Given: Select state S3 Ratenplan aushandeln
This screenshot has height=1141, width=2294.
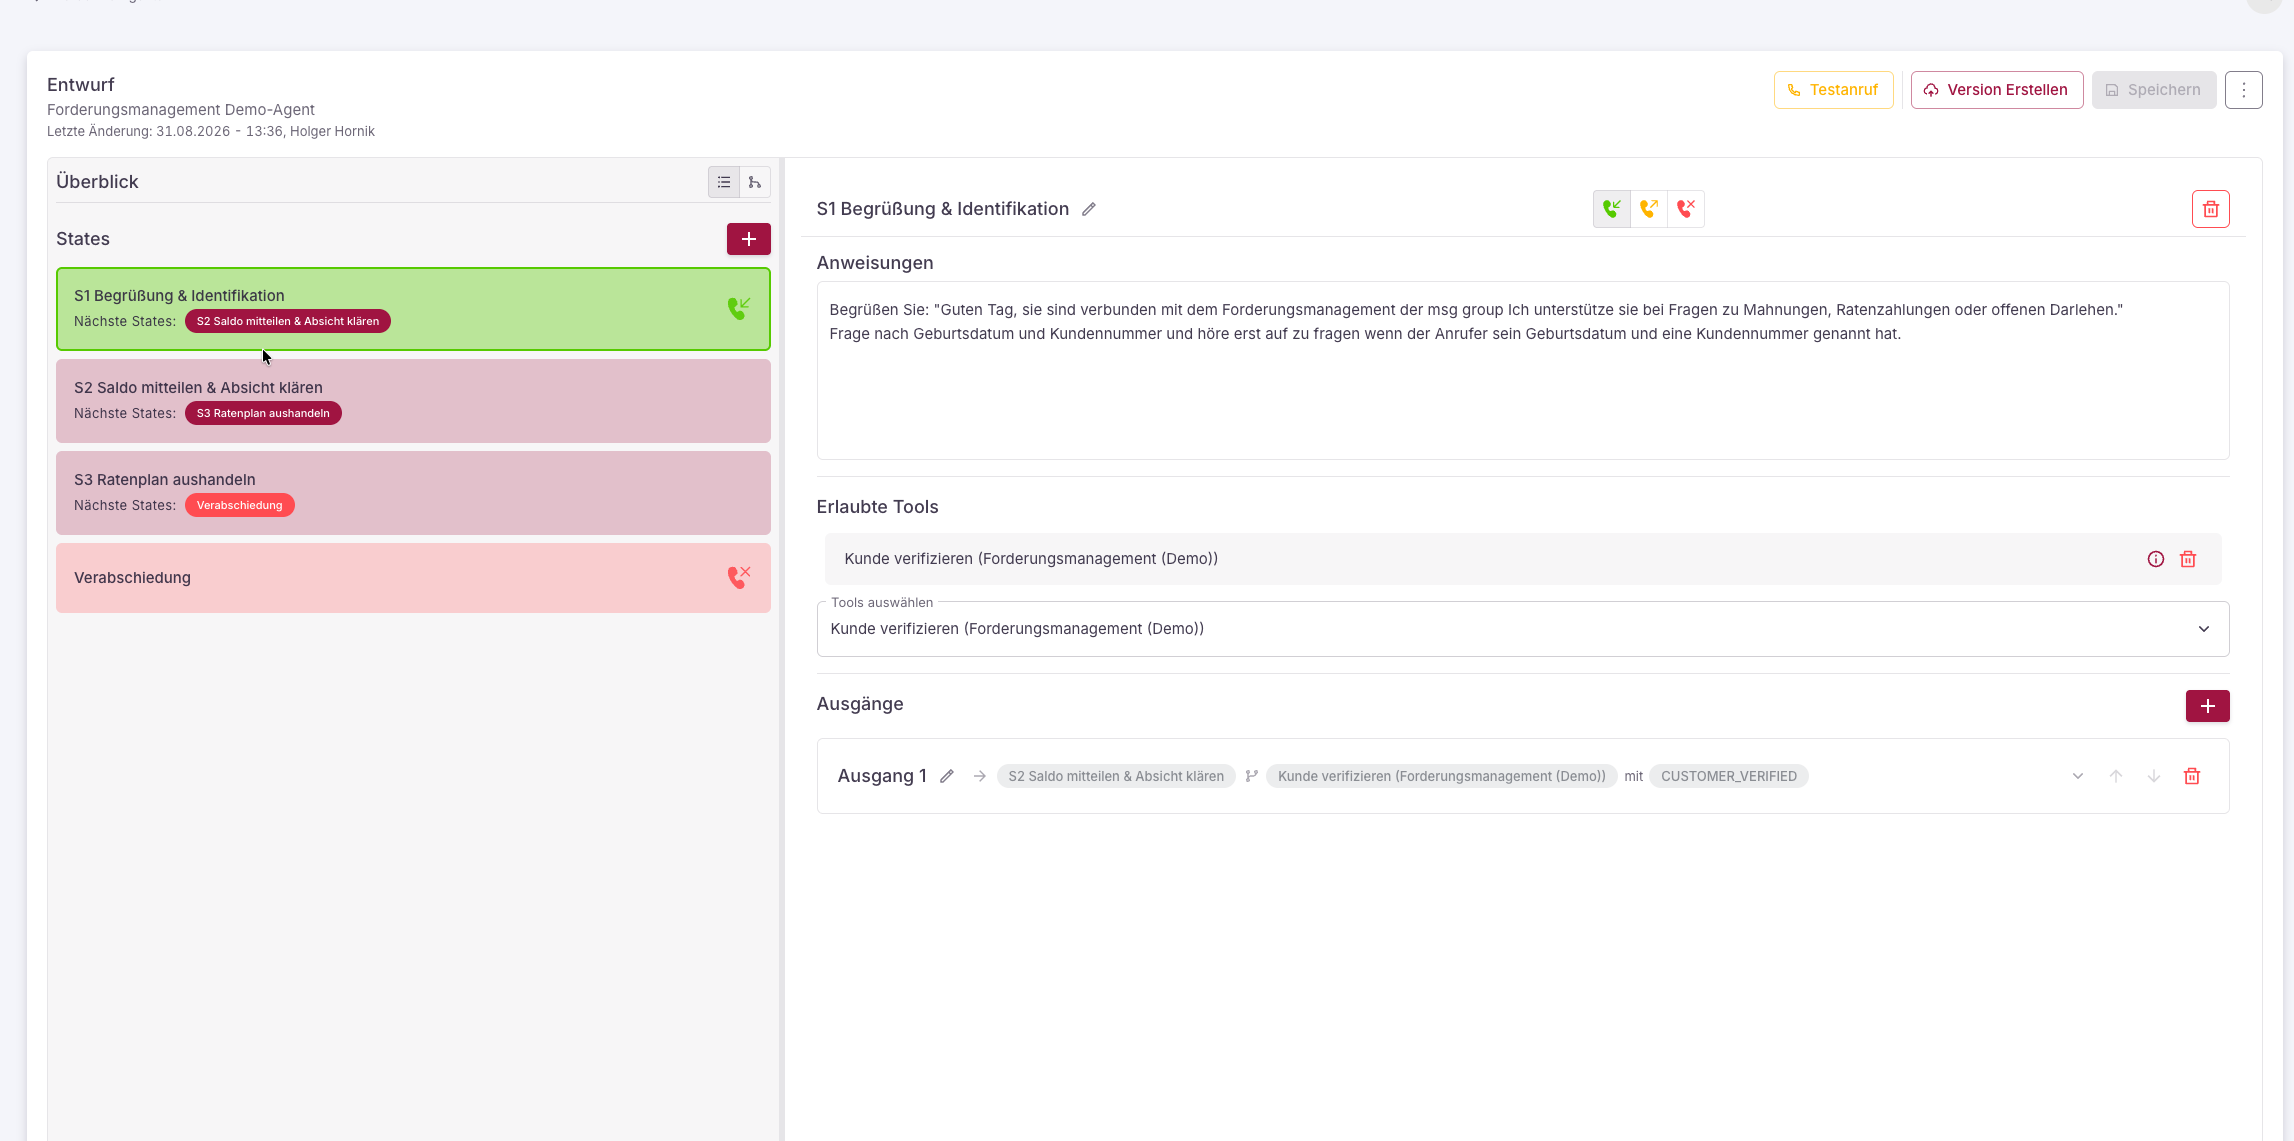Looking at the screenshot, I should (413, 493).
